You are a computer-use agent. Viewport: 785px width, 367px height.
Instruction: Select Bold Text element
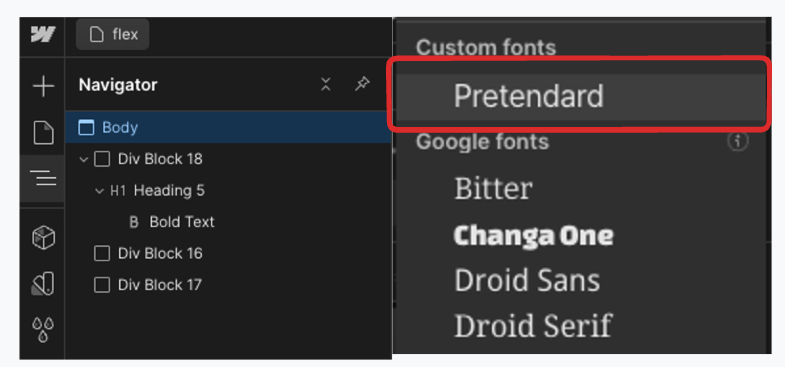pos(181,222)
